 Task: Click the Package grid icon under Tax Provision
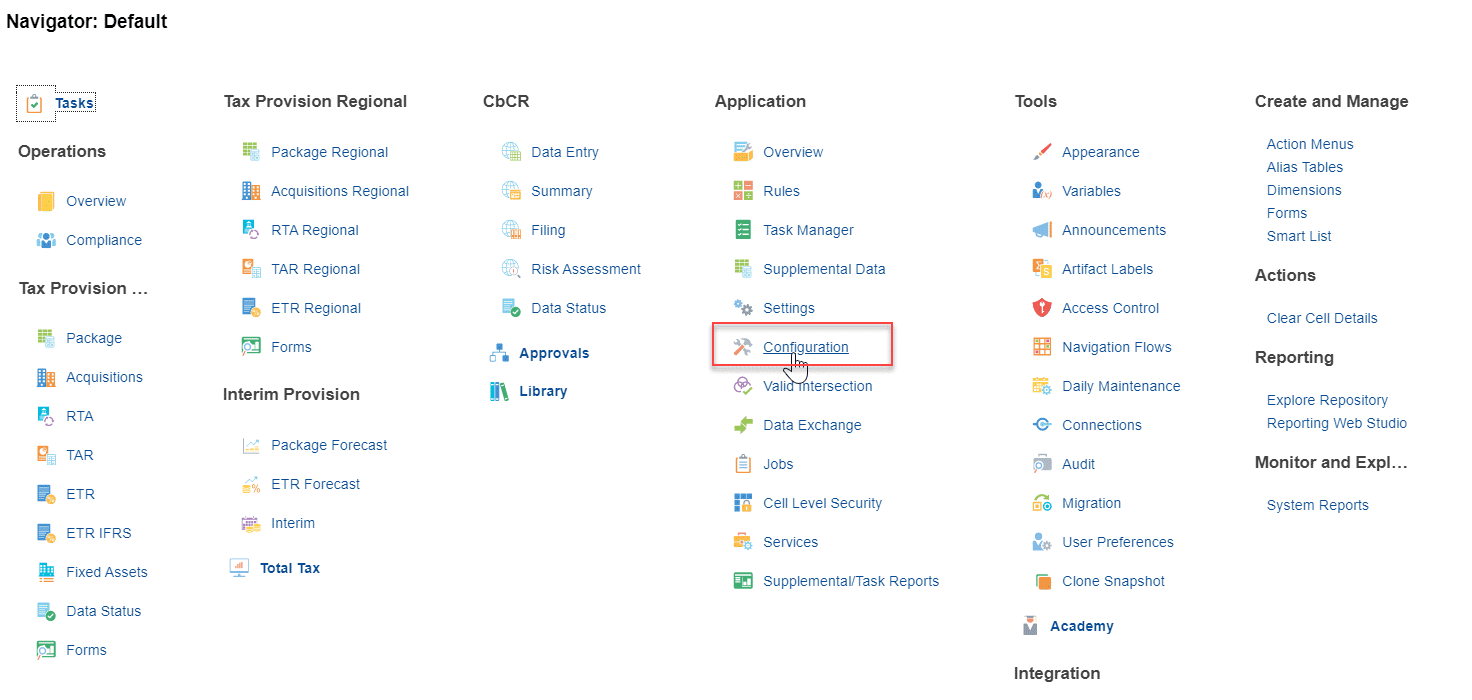coord(46,338)
